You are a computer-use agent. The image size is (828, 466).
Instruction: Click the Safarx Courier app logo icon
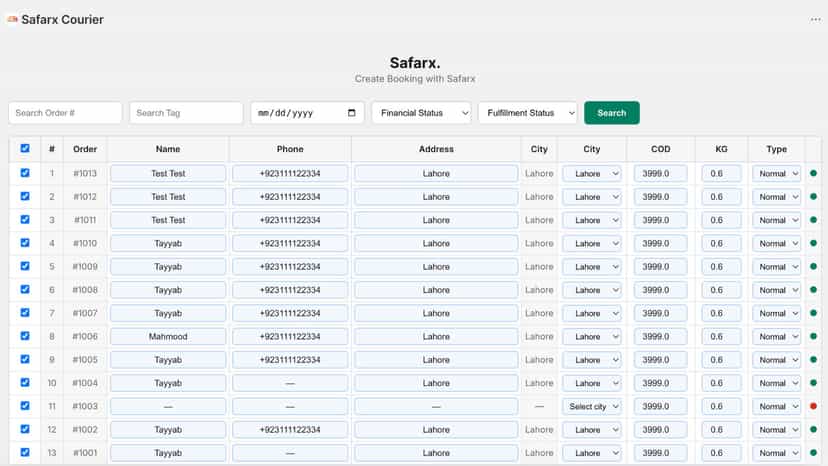(12, 20)
